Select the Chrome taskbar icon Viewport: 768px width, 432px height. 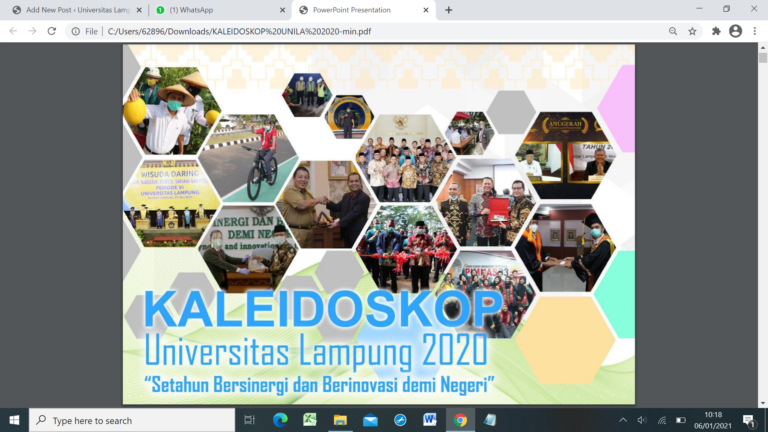click(x=460, y=420)
